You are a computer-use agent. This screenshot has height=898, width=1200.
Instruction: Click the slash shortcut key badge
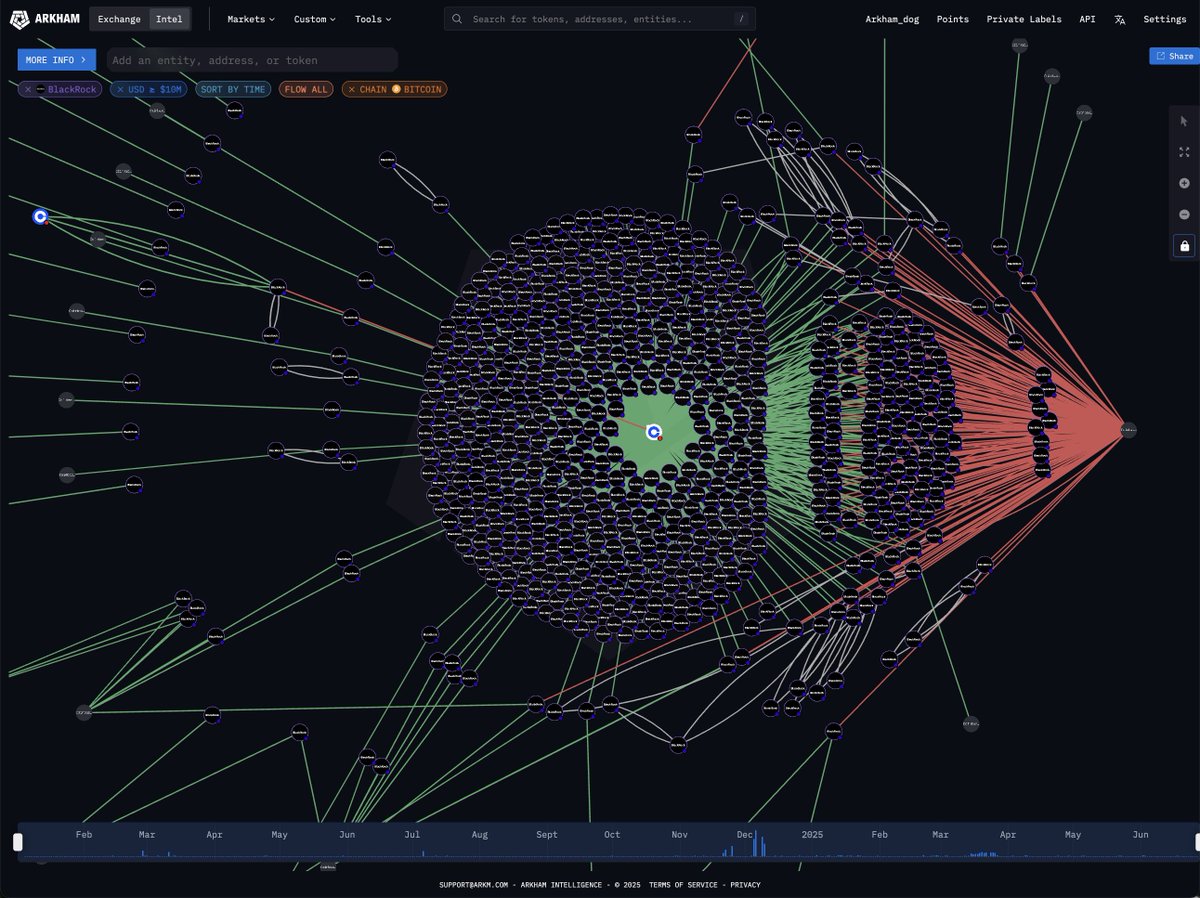point(740,19)
